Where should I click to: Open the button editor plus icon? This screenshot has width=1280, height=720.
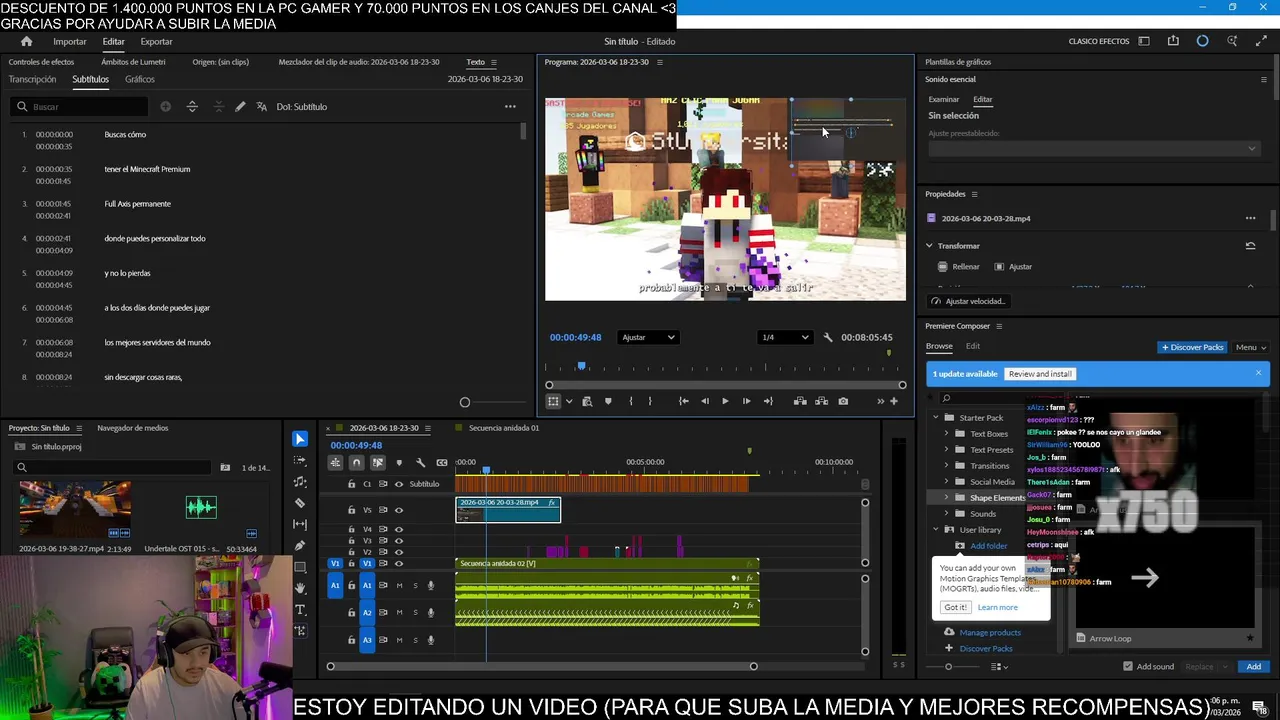(894, 401)
